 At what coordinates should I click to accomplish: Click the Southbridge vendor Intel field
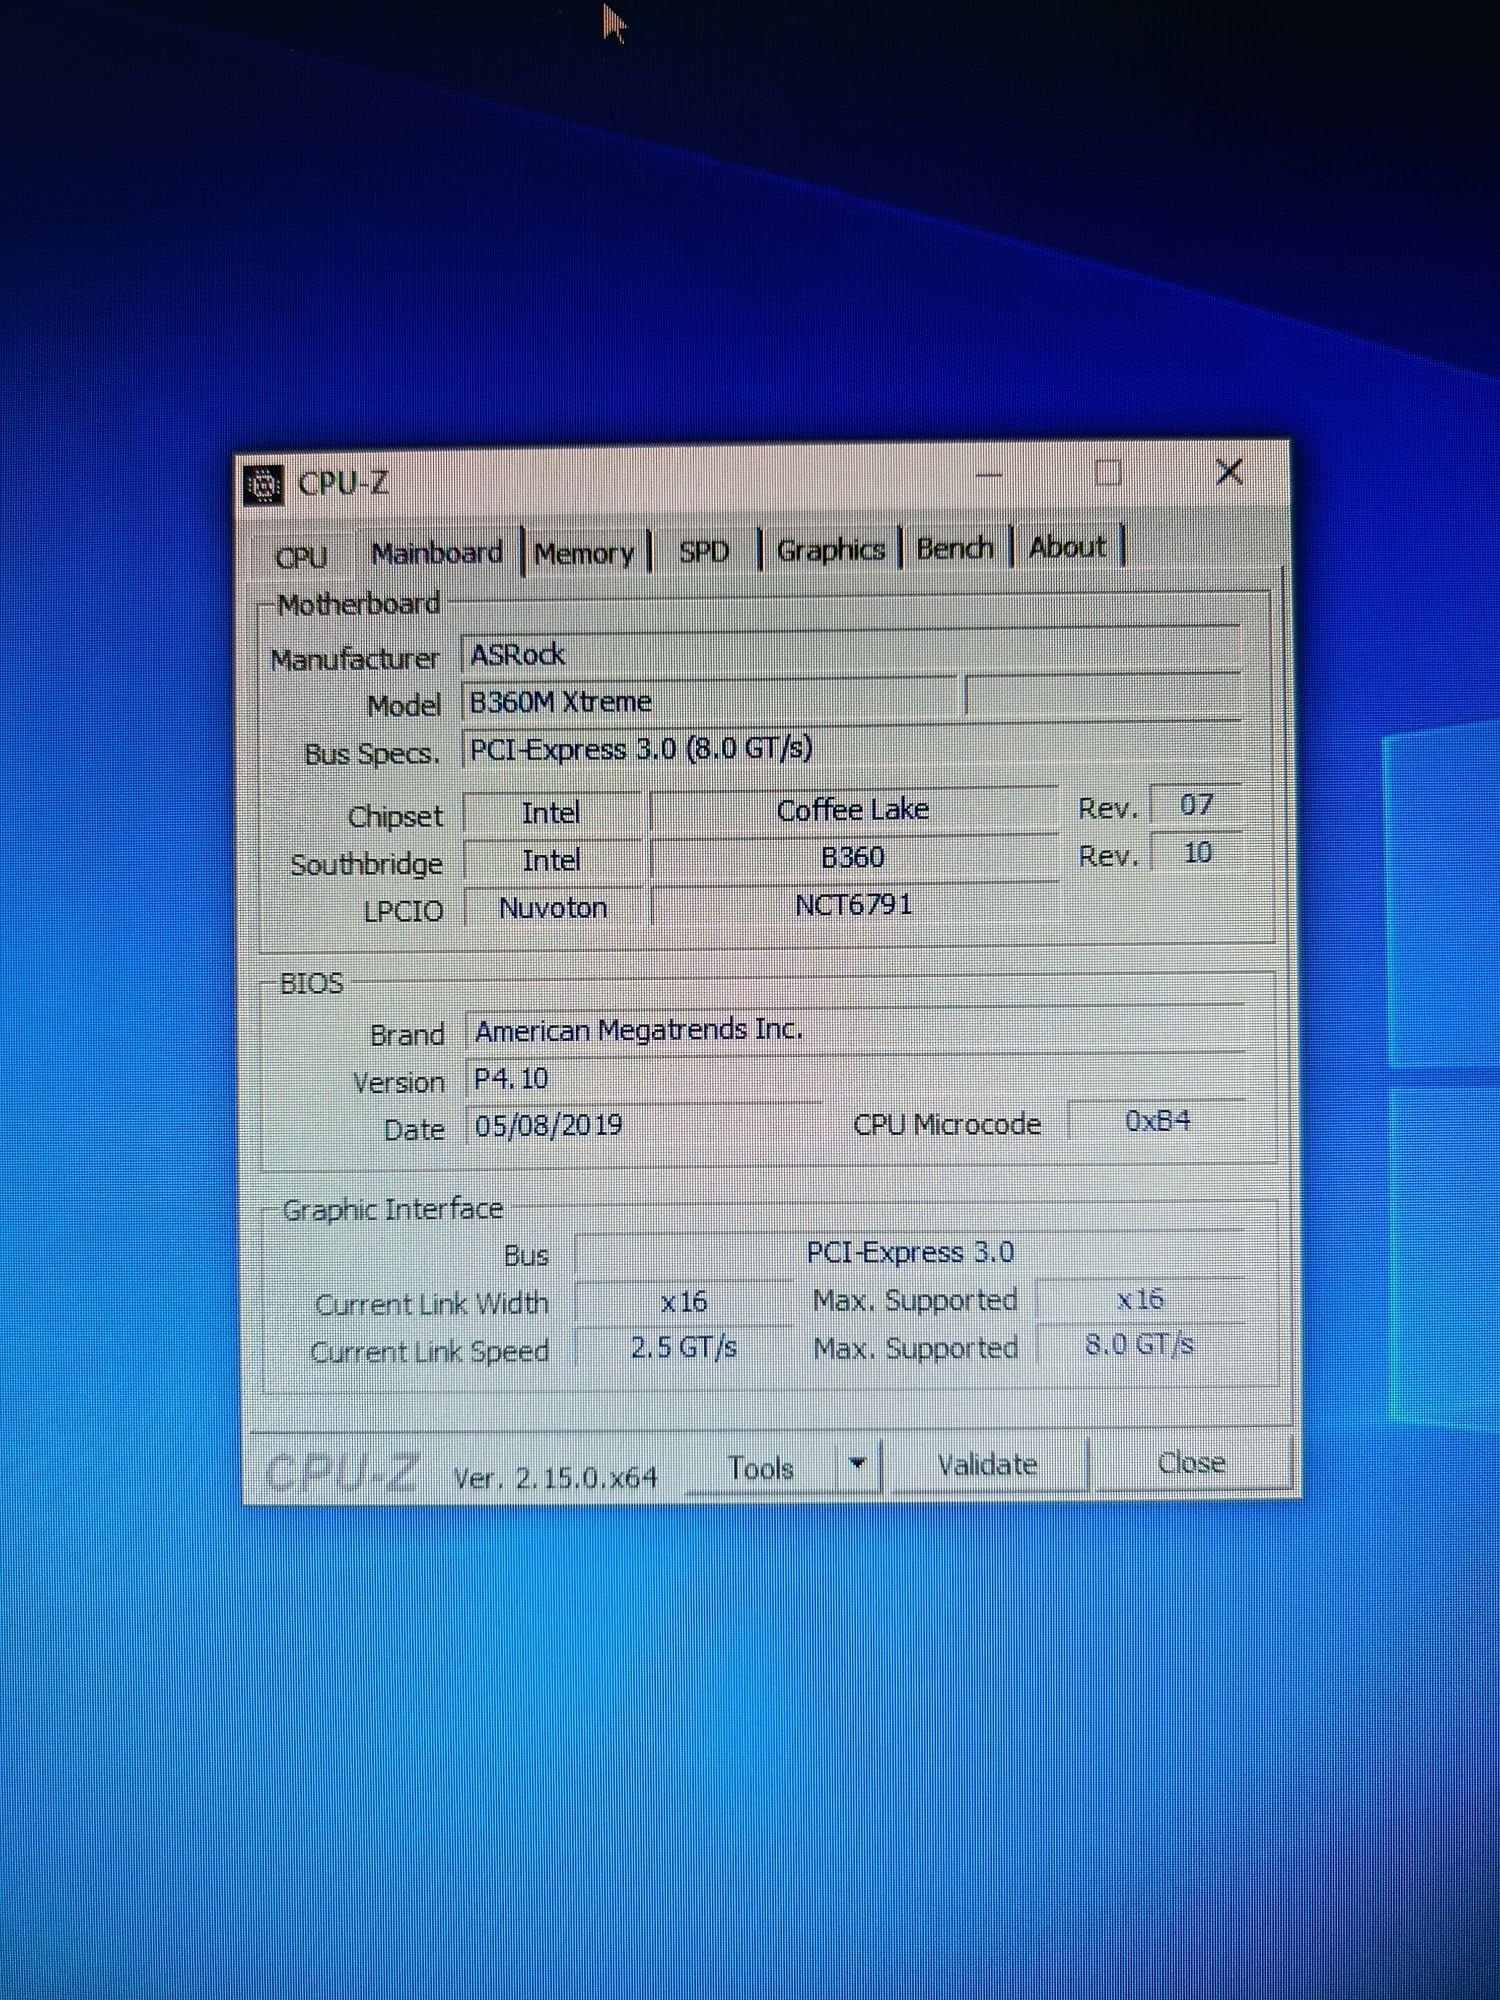tap(552, 861)
